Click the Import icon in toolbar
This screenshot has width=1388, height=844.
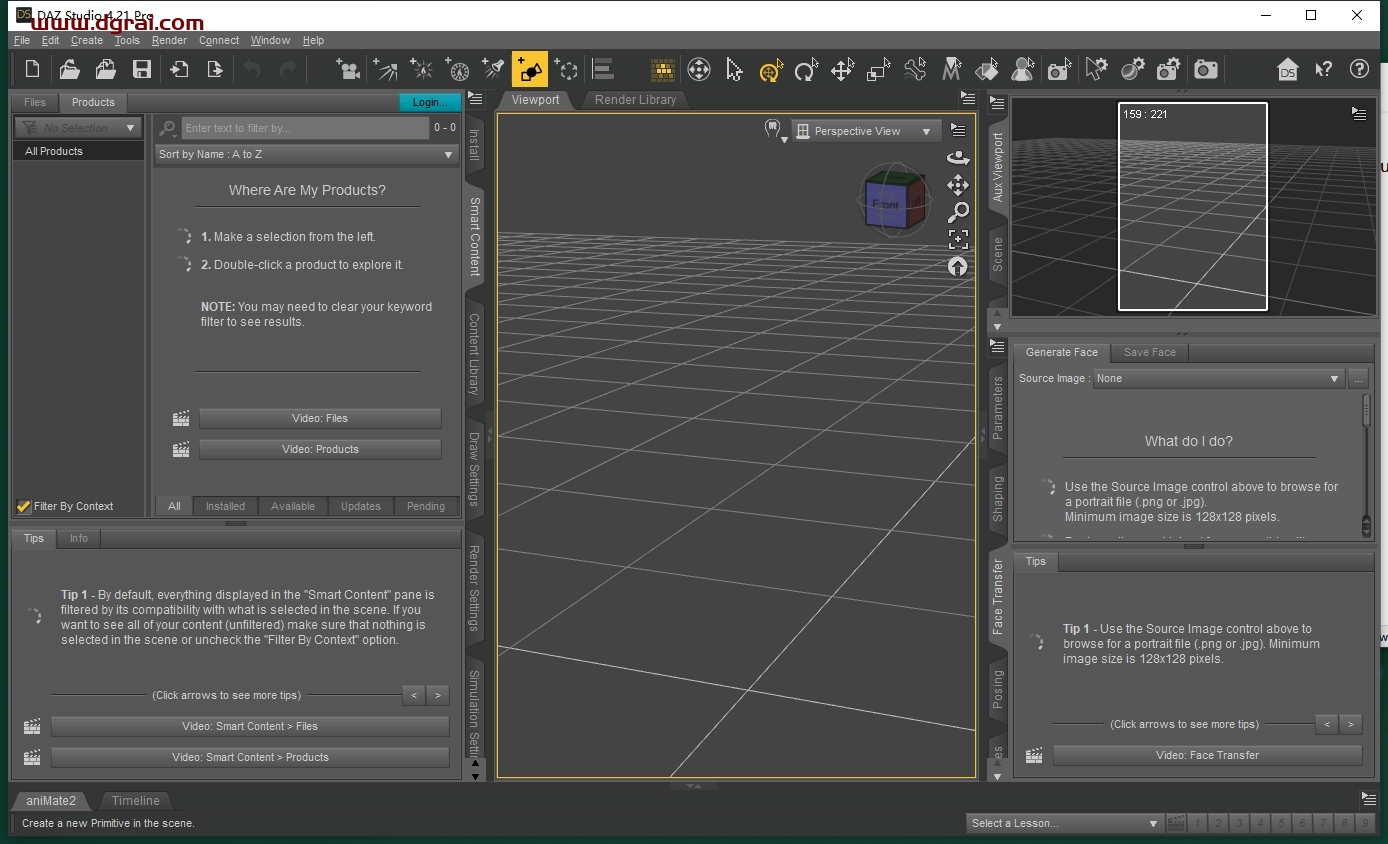179,69
